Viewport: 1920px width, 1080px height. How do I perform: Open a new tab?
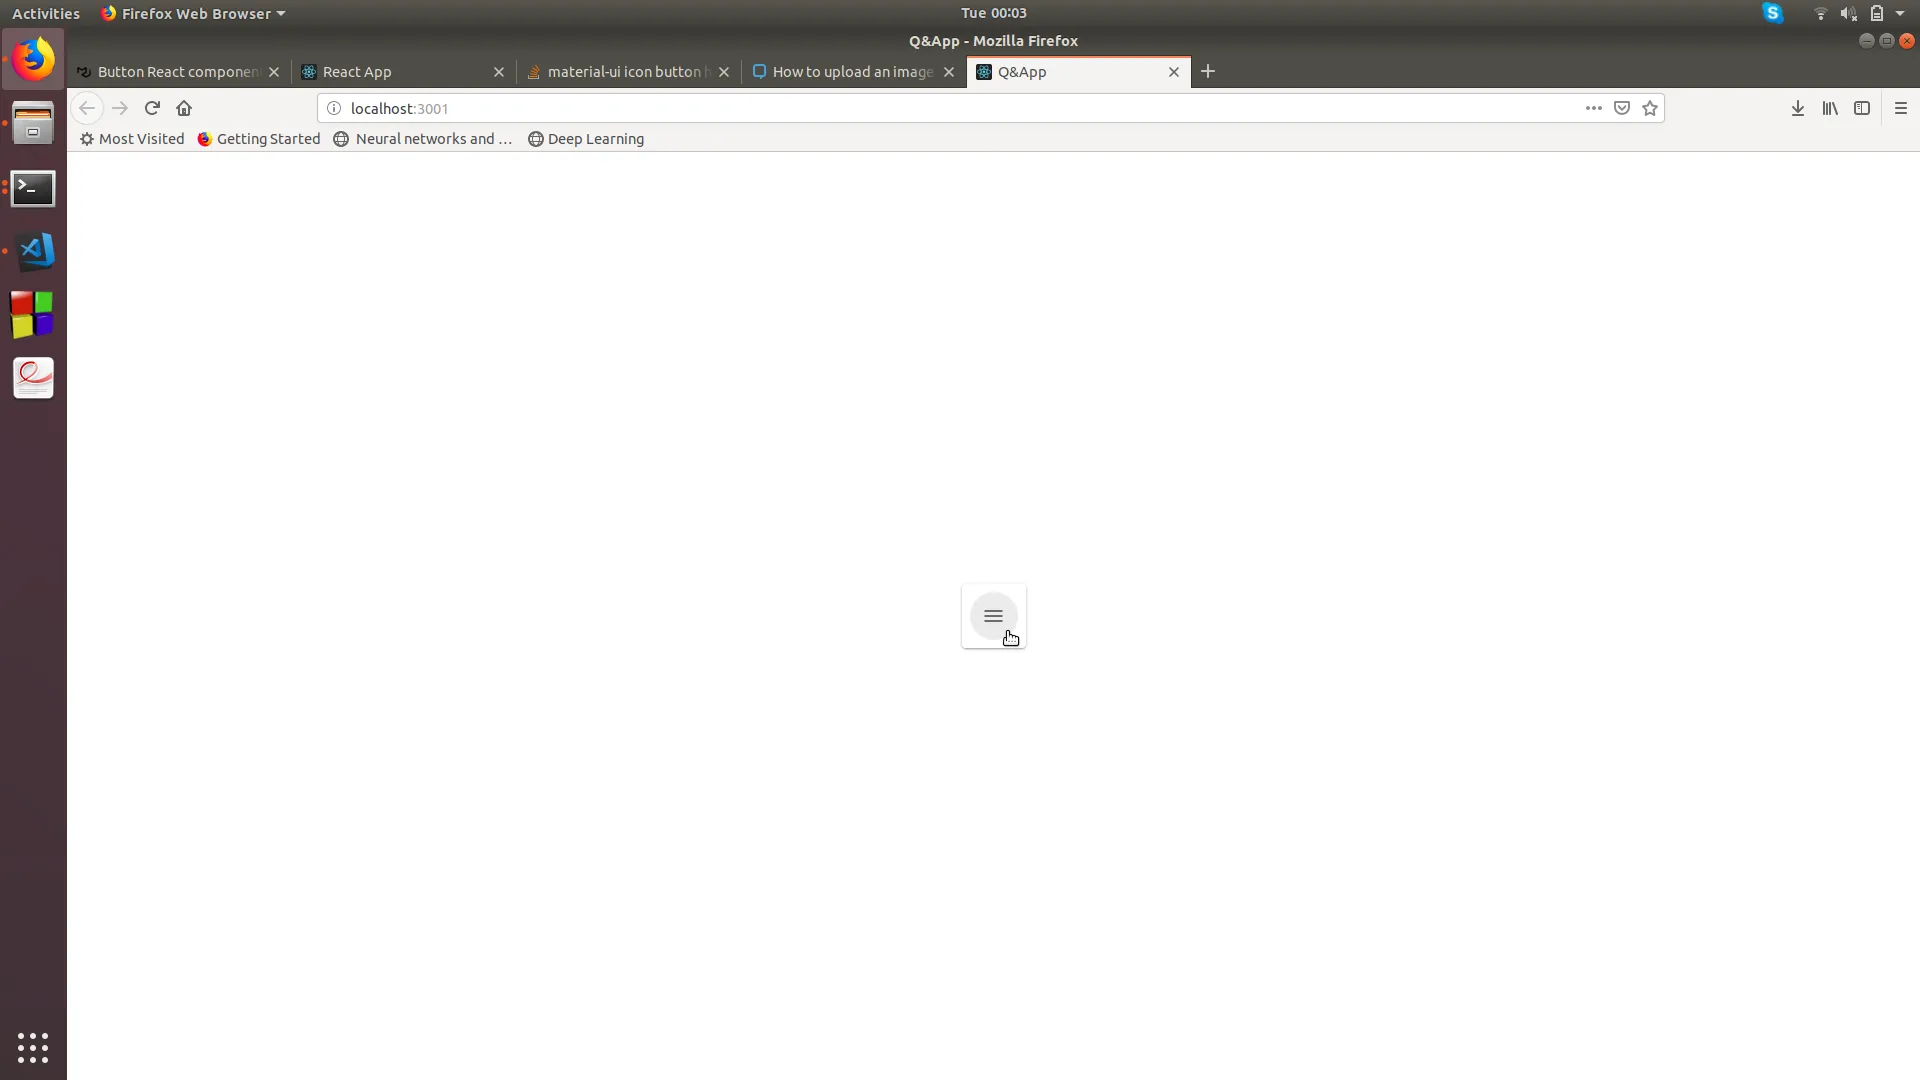[1208, 71]
